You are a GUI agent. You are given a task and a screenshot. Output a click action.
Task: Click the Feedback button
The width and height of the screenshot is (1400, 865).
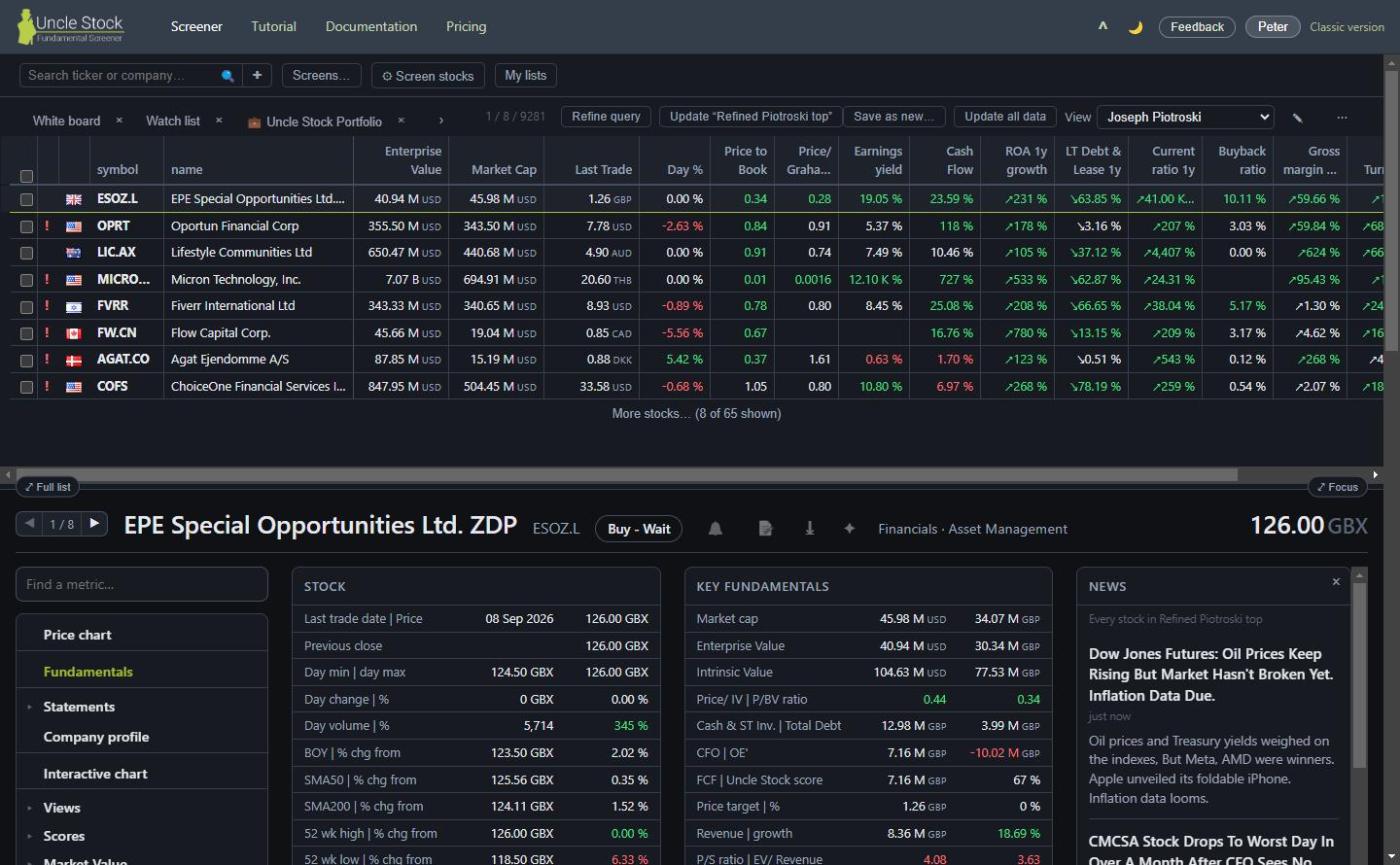1197,27
